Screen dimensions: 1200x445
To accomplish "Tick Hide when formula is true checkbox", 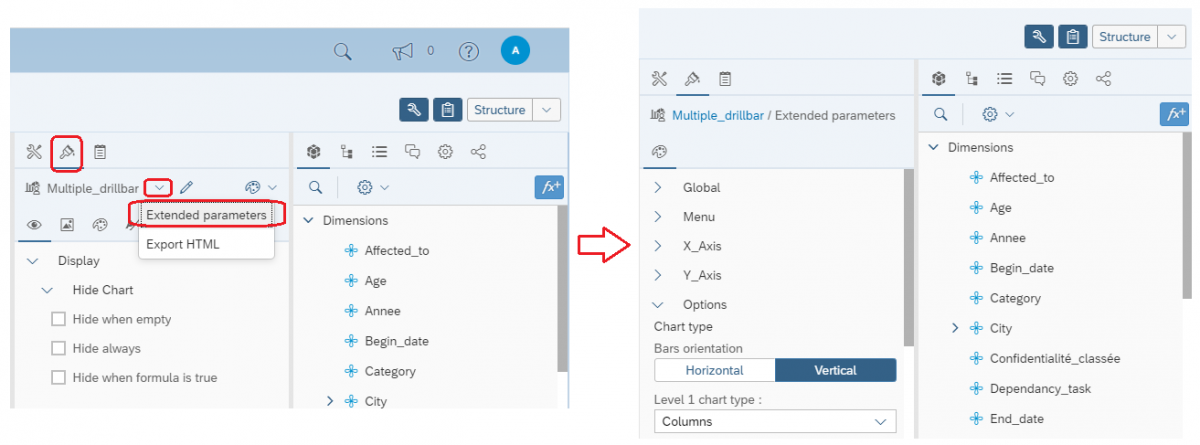I will tap(58, 378).
